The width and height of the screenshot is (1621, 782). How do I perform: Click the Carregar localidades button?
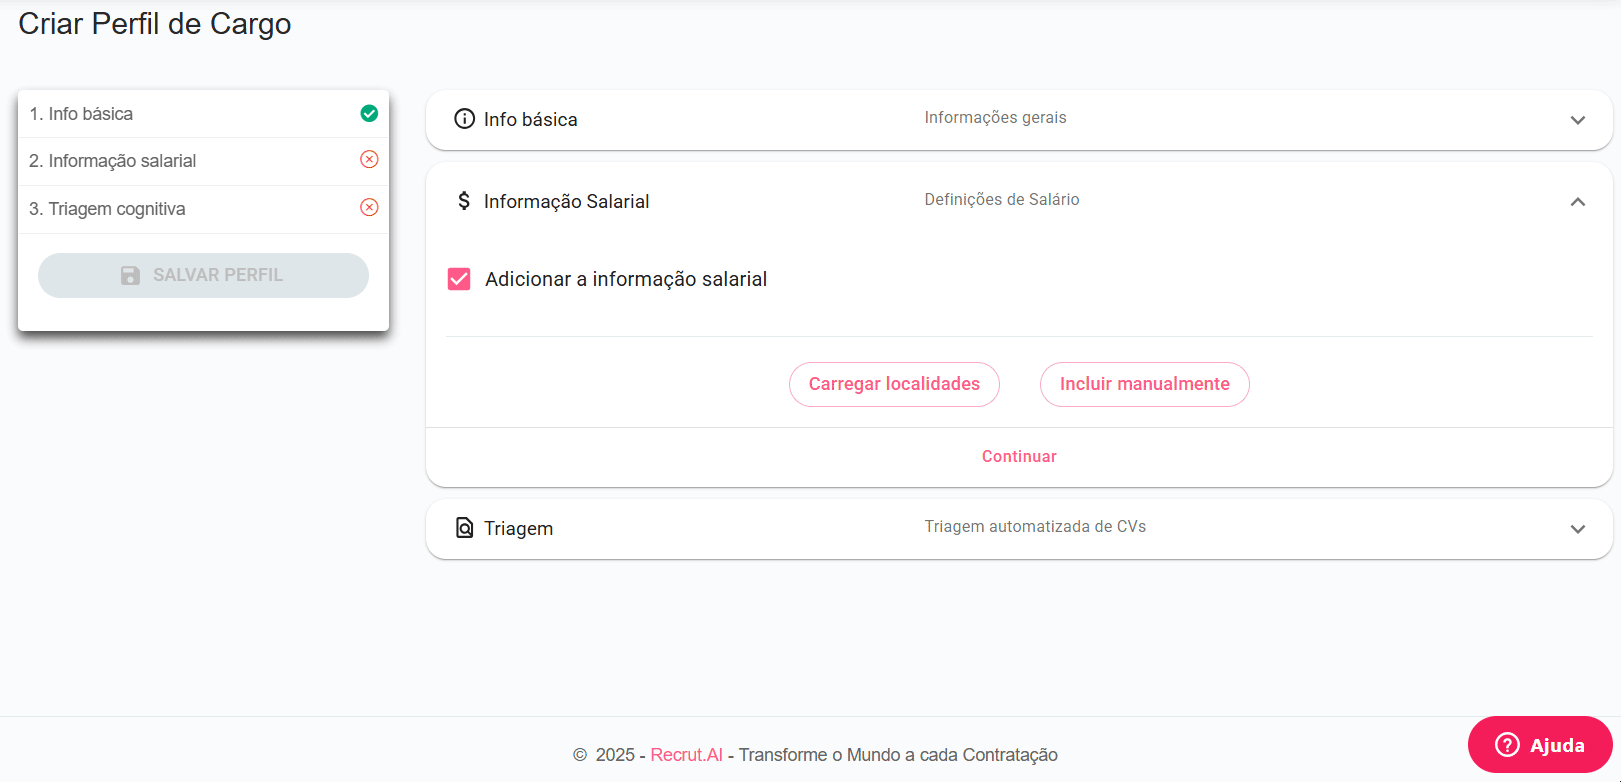894,384
